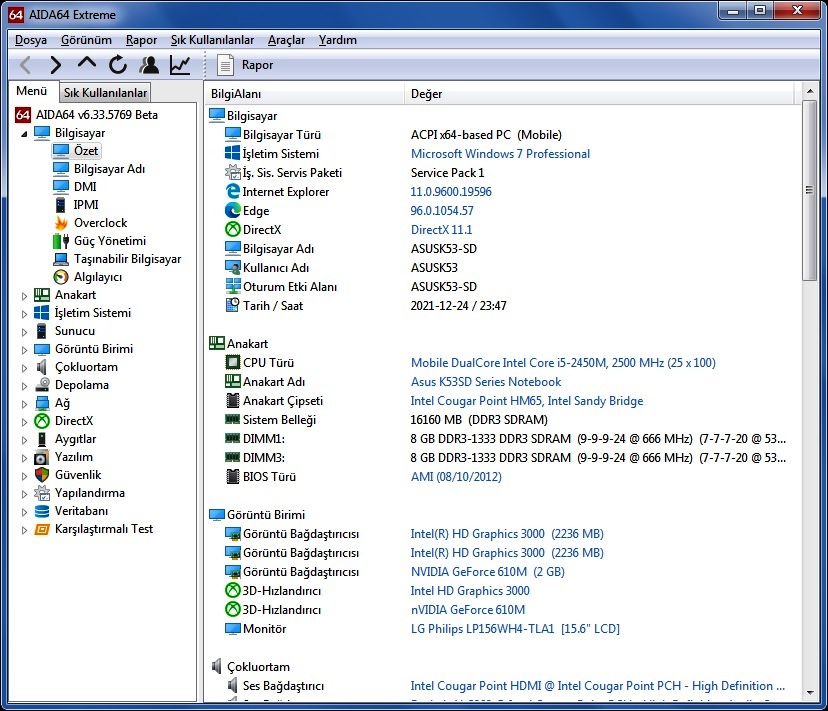Click the Güvenlik shield icon
The width and height of the screenshot is (828, 711).
(x=42, y=475)
